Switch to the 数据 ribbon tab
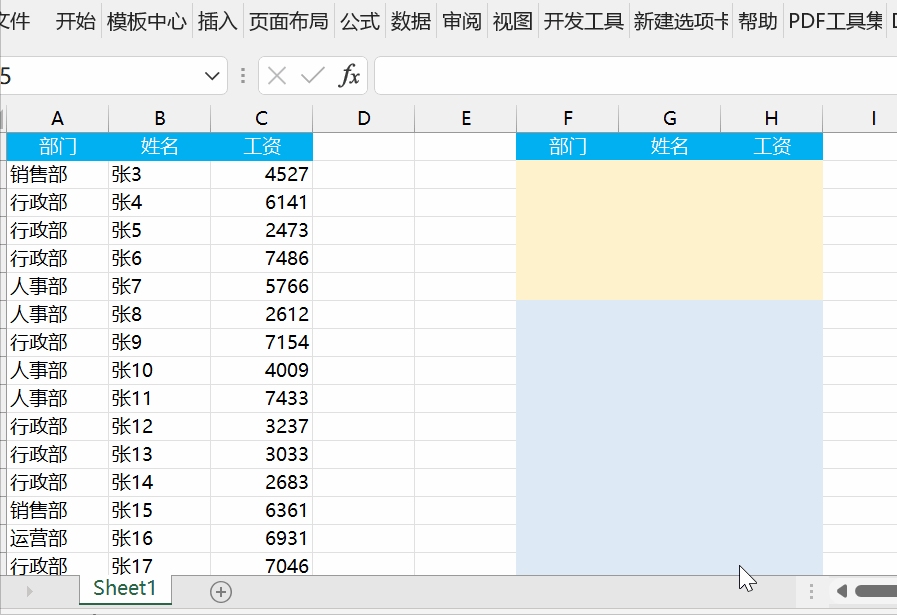The height and width of the screenshot is (615, 897). [411, 20]
